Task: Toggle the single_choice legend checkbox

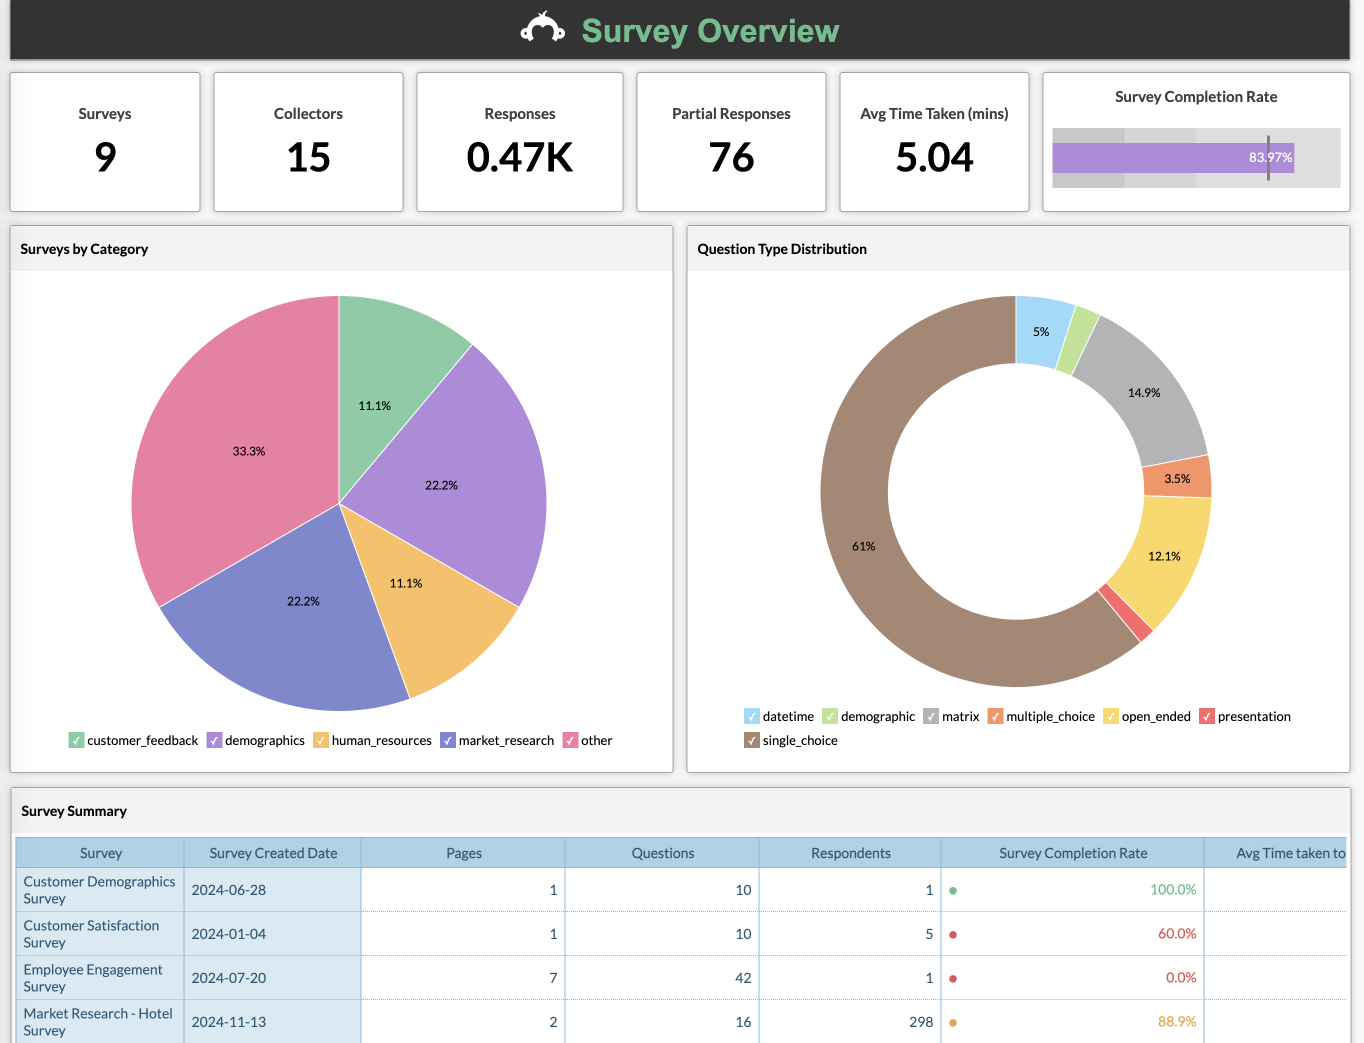Action: coord(752,740)
